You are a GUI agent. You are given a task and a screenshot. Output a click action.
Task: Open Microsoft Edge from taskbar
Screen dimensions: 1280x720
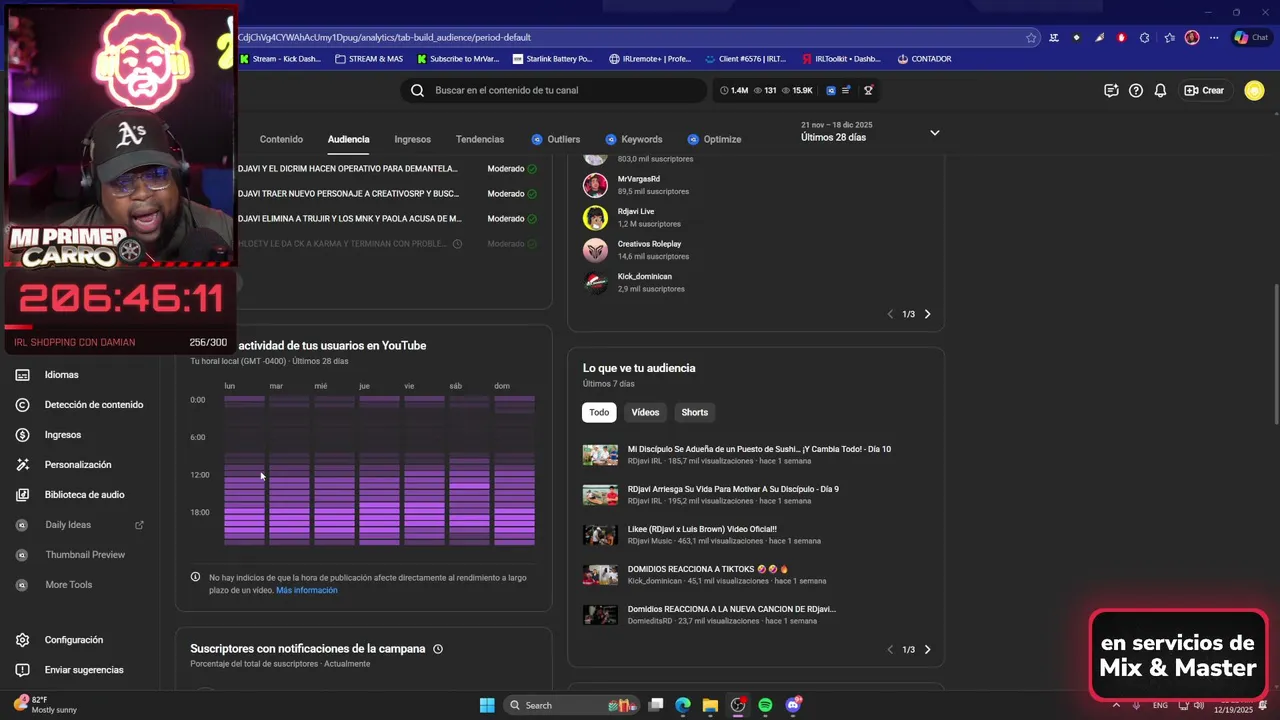[x=683, y=705]
